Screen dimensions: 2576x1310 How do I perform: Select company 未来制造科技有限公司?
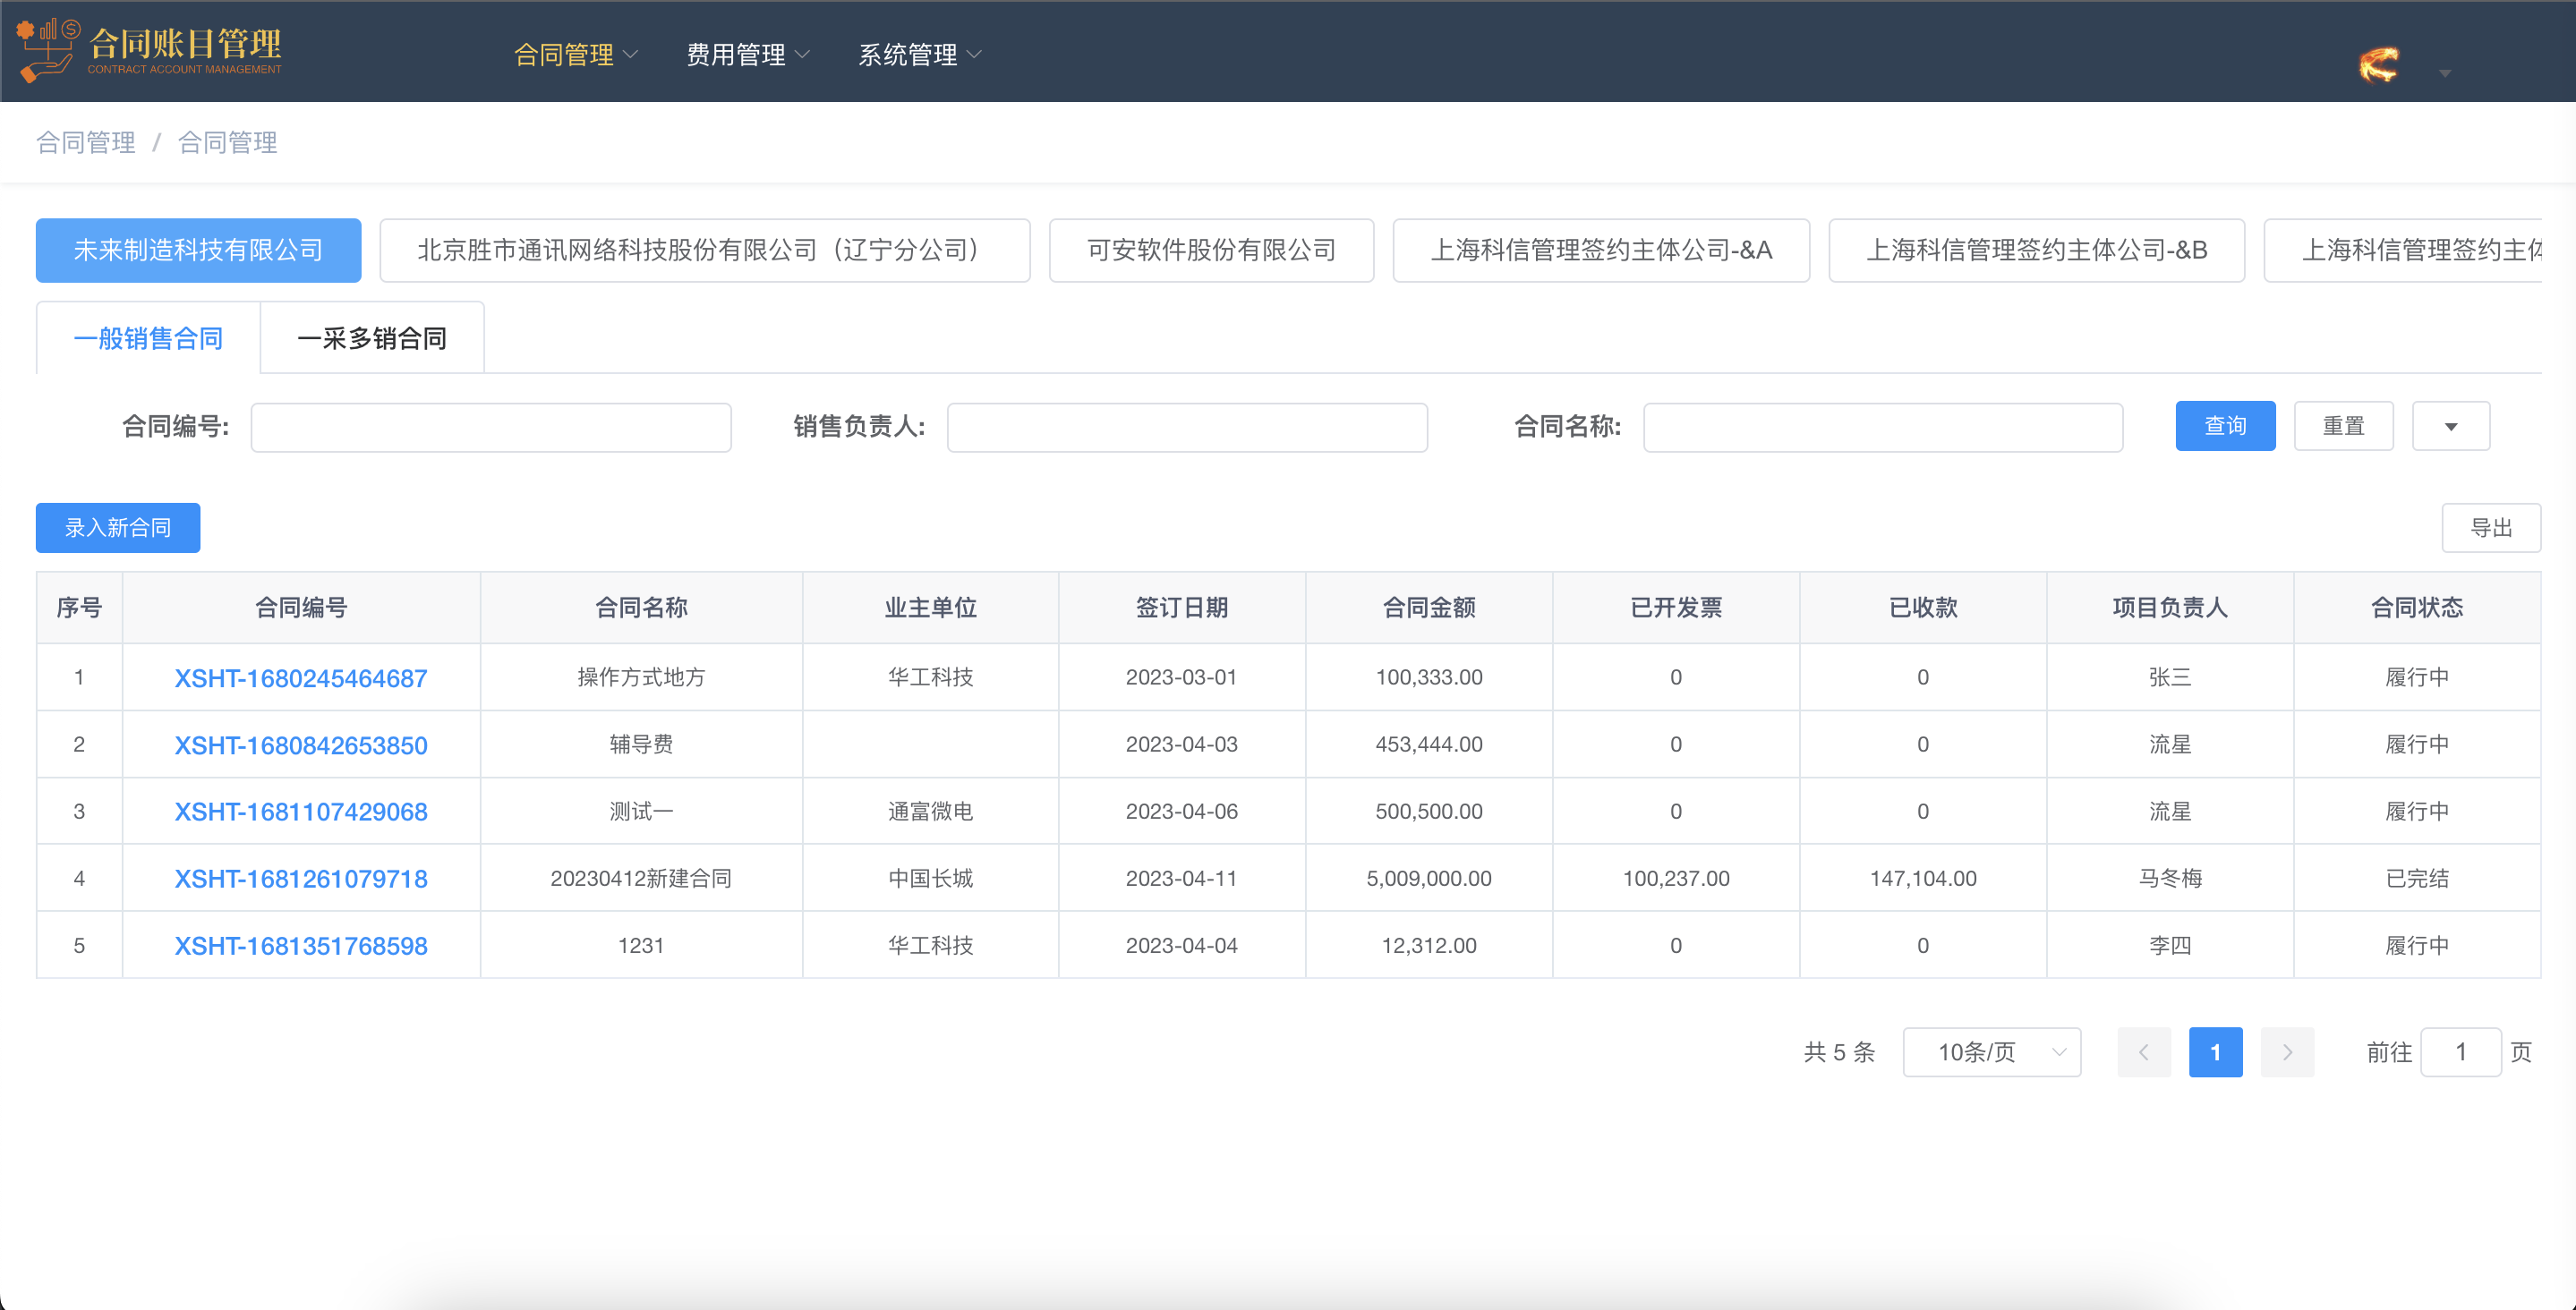point(198,250)
